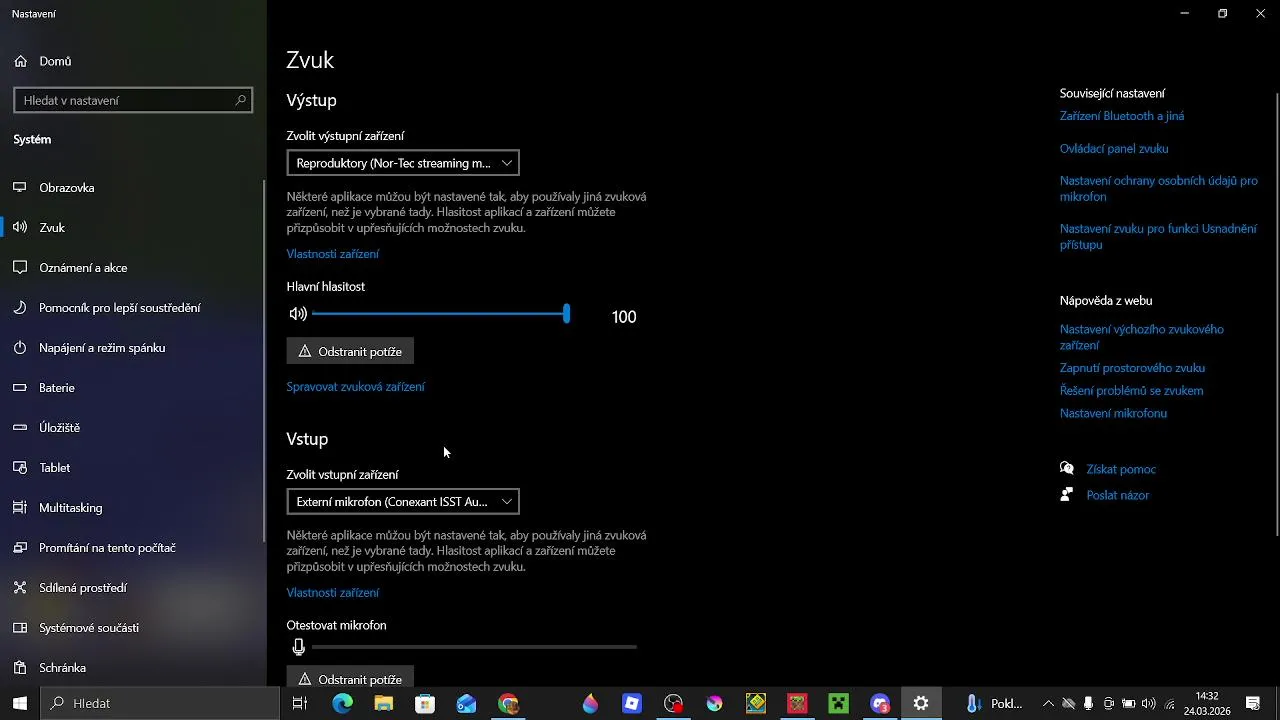The height and width of the screenshot is (720, 1280).
Task: Open Roblox from the taskbar
Action: [632, 704]
